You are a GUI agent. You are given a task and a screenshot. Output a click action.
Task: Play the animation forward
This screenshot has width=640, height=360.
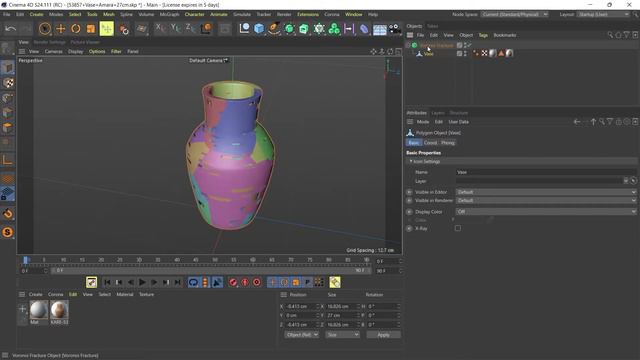(x=142, y=282)
